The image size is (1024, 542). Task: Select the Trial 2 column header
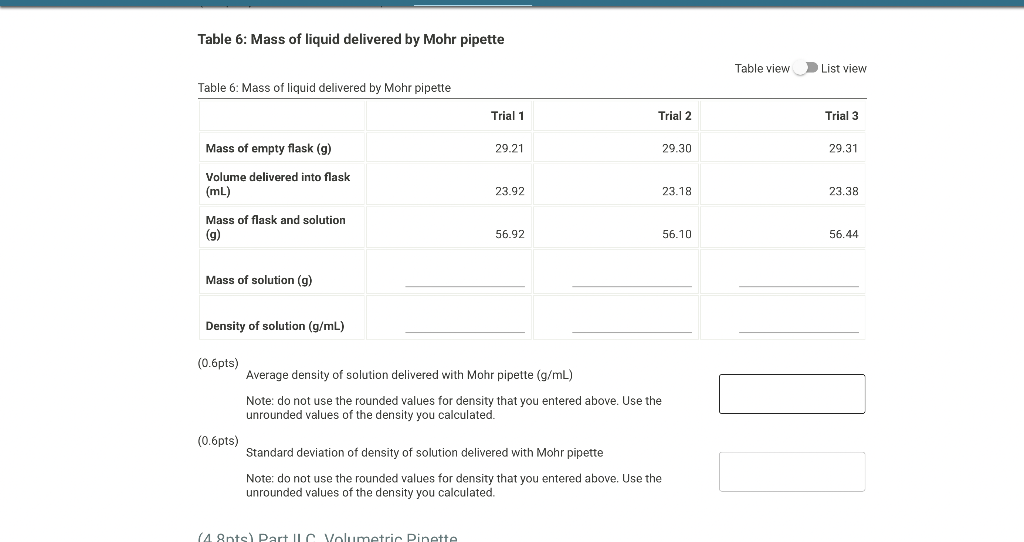(675, 116)
